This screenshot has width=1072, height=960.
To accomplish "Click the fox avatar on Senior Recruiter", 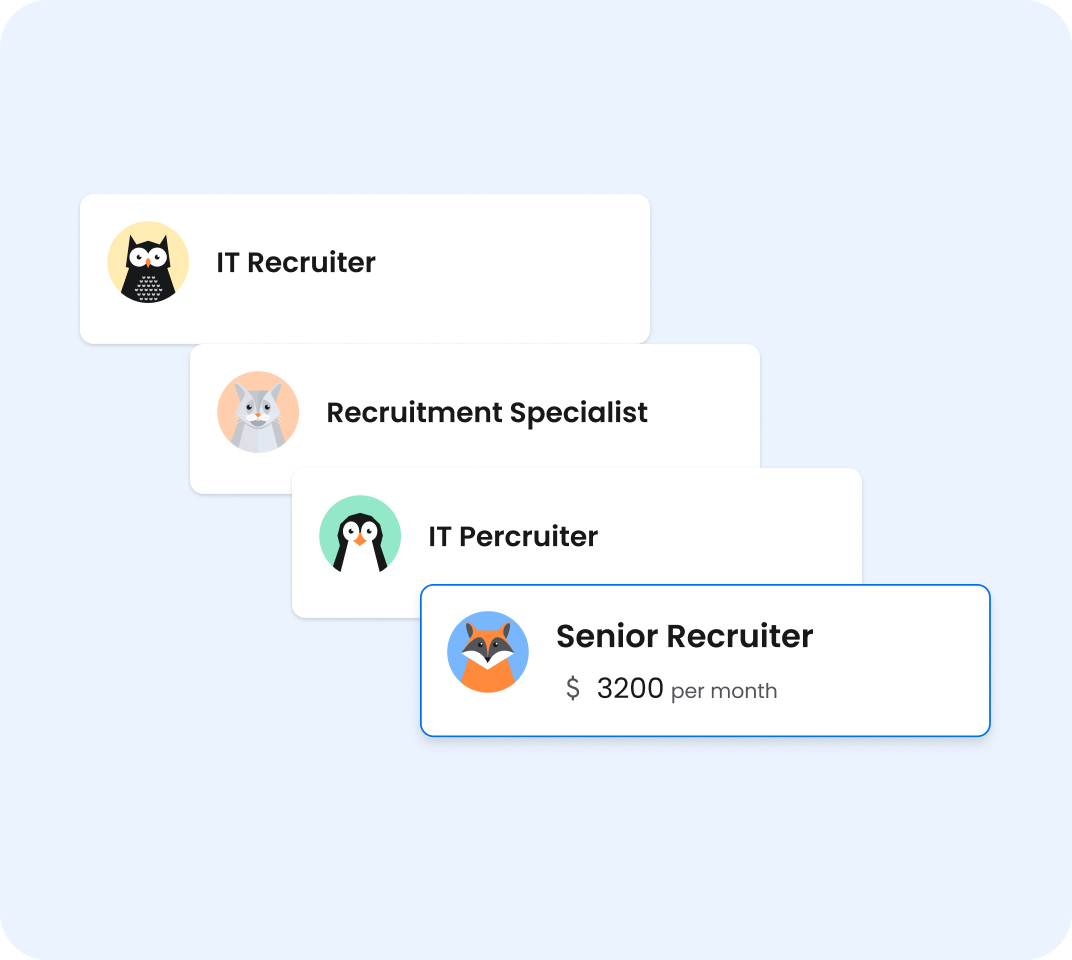I will point(488,652).
